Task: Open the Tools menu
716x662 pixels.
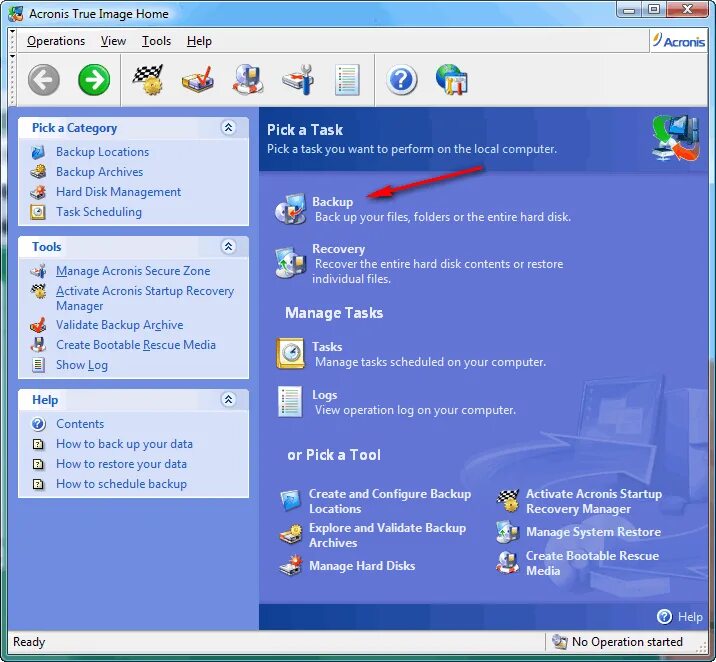Action: (156, 41)
